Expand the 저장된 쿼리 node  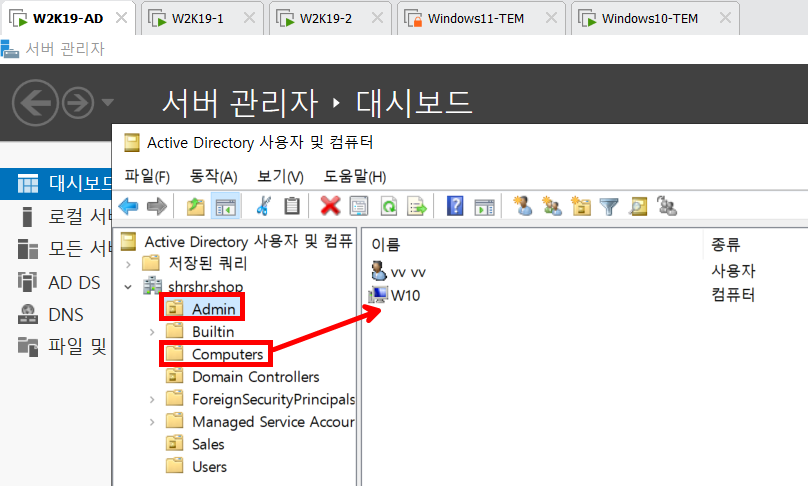(x=128, y=264)
